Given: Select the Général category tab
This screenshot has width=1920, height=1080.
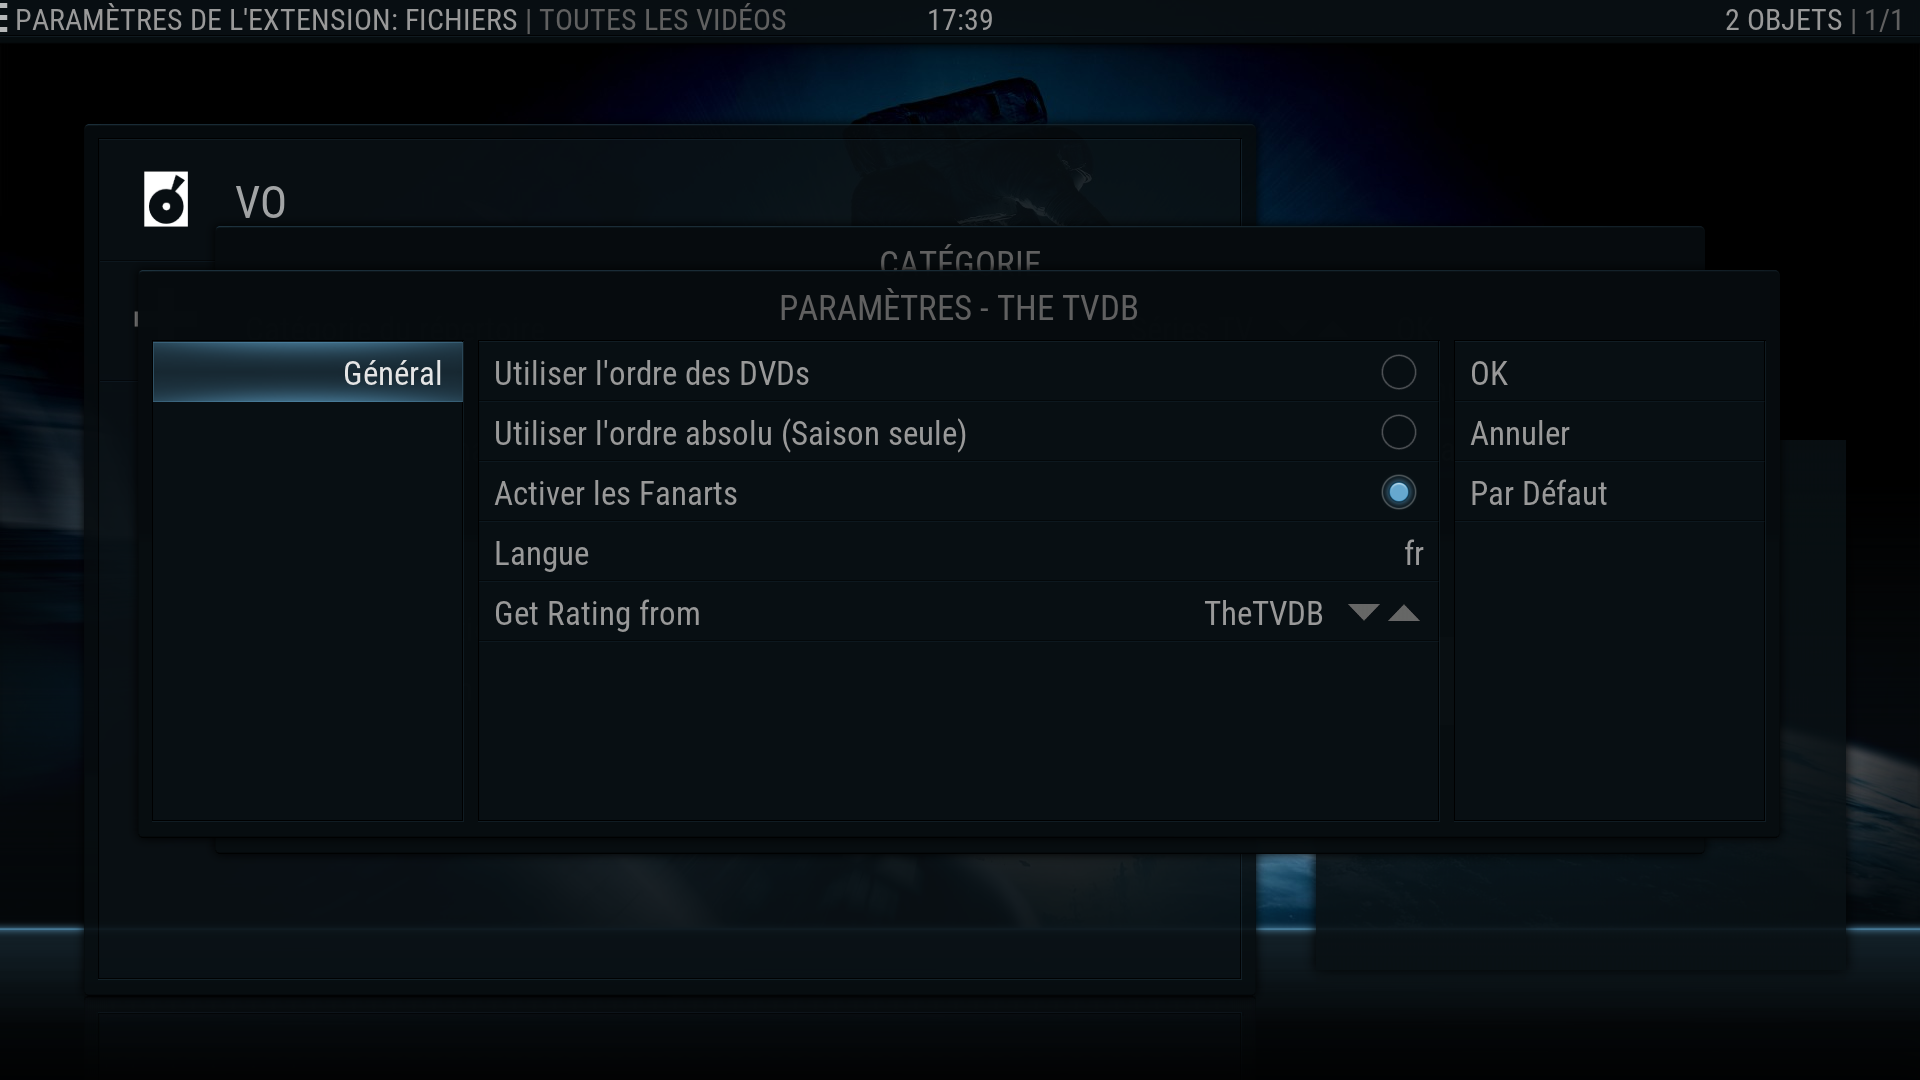Looking at the screenshot, I should pos(308,372).
